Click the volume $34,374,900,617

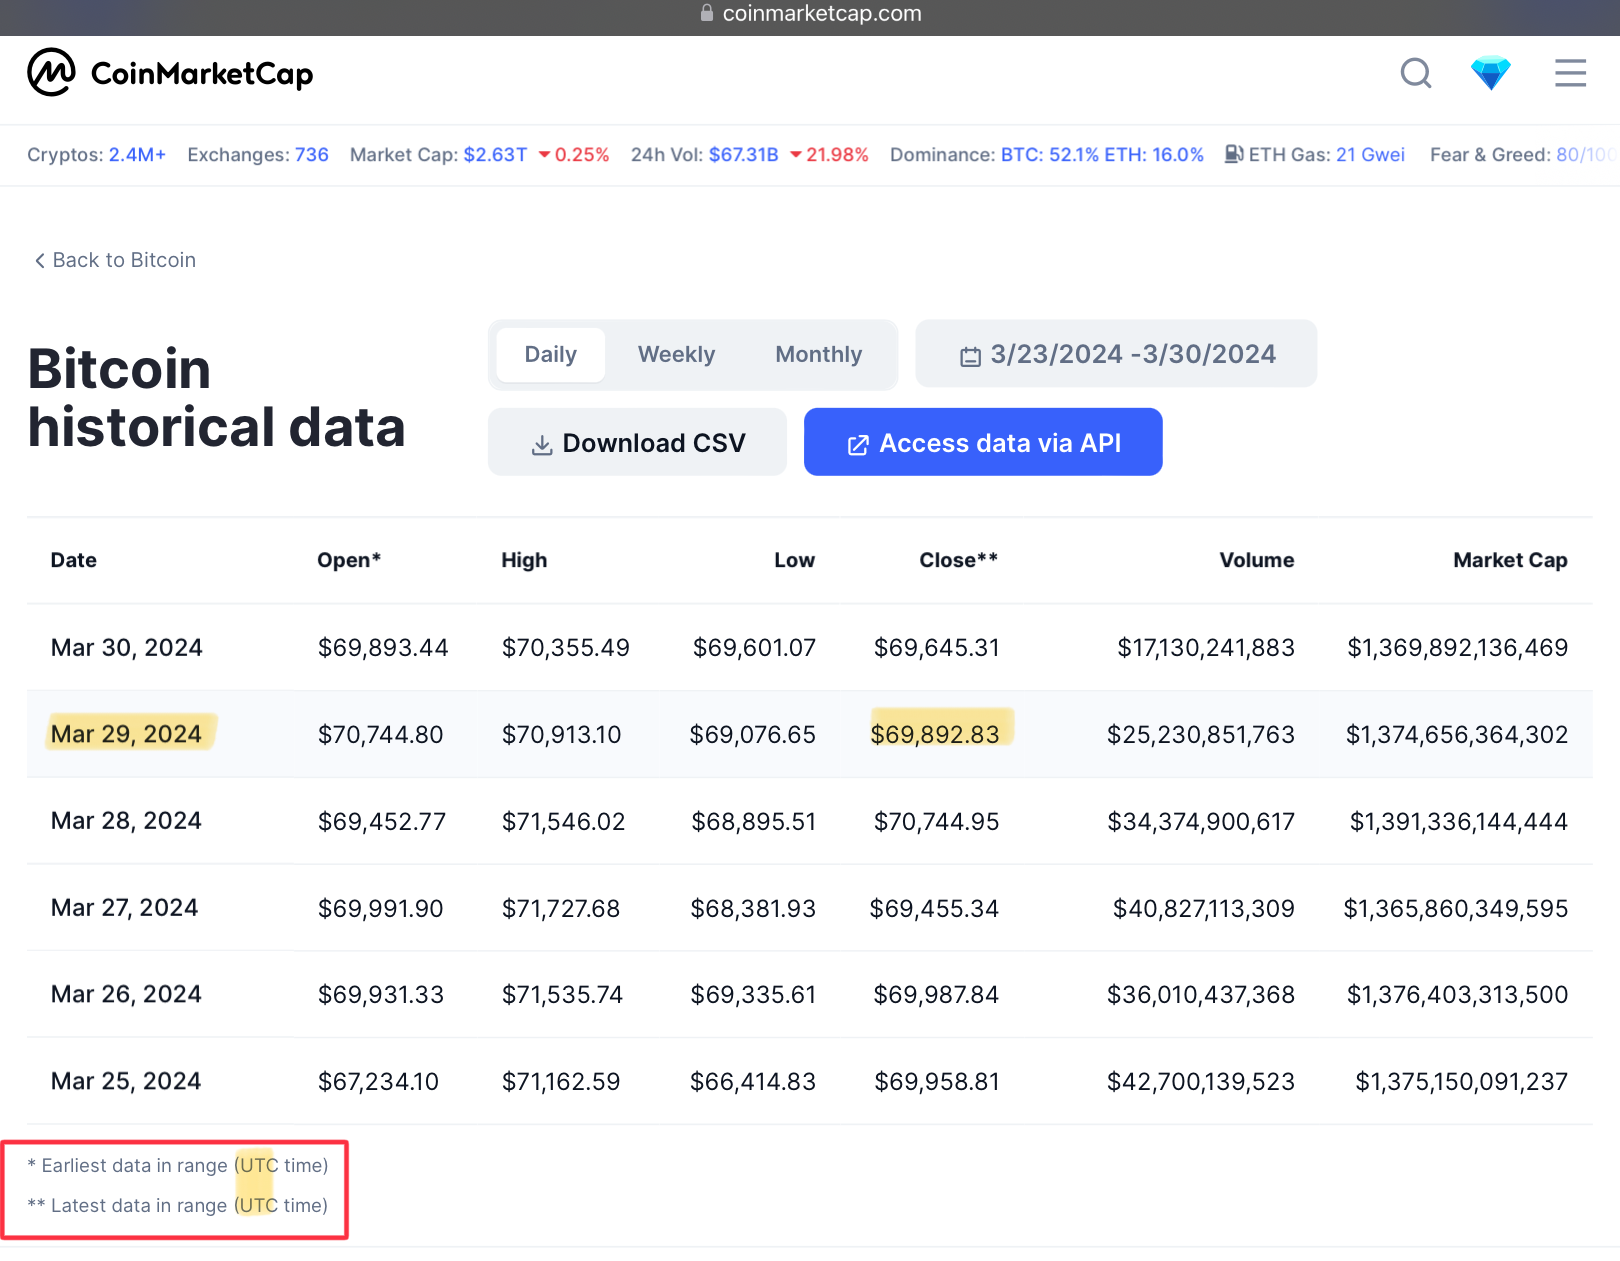(x=1201, y=821)
